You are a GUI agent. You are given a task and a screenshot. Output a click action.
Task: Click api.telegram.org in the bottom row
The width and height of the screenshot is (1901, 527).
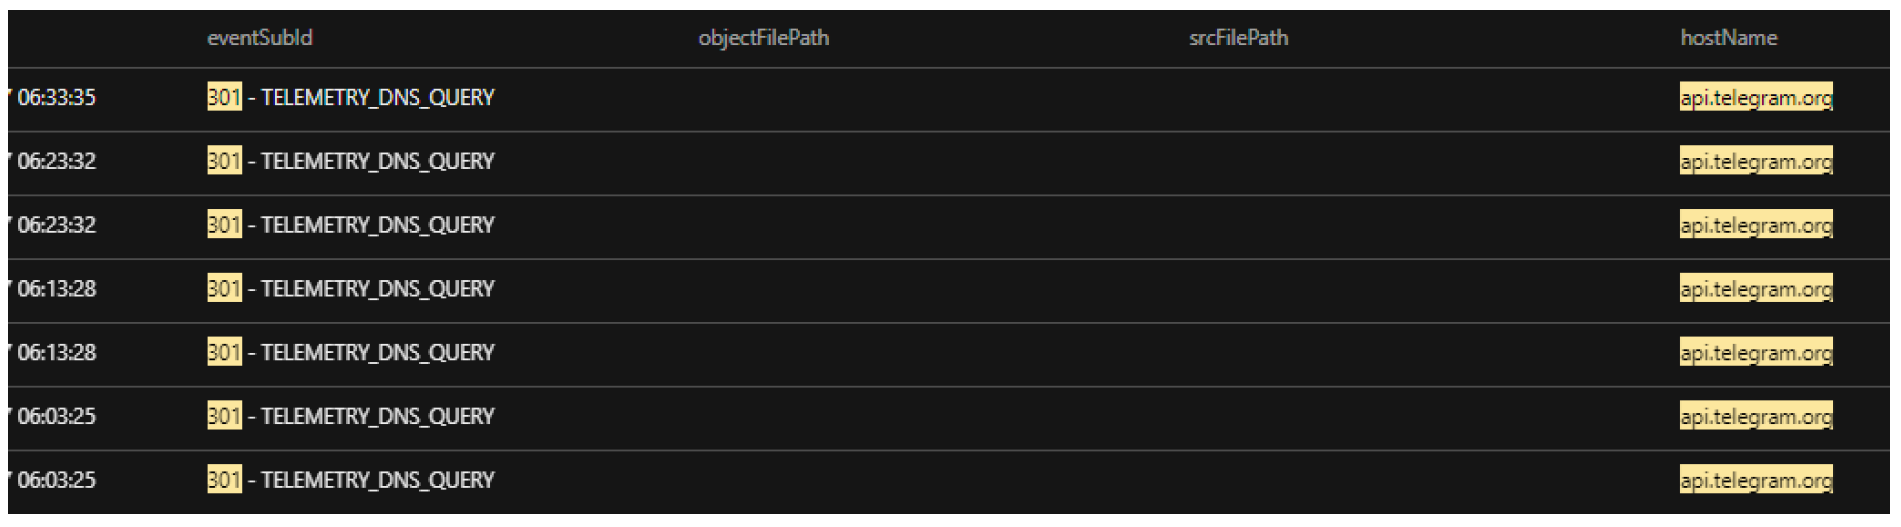(1755, 480)
